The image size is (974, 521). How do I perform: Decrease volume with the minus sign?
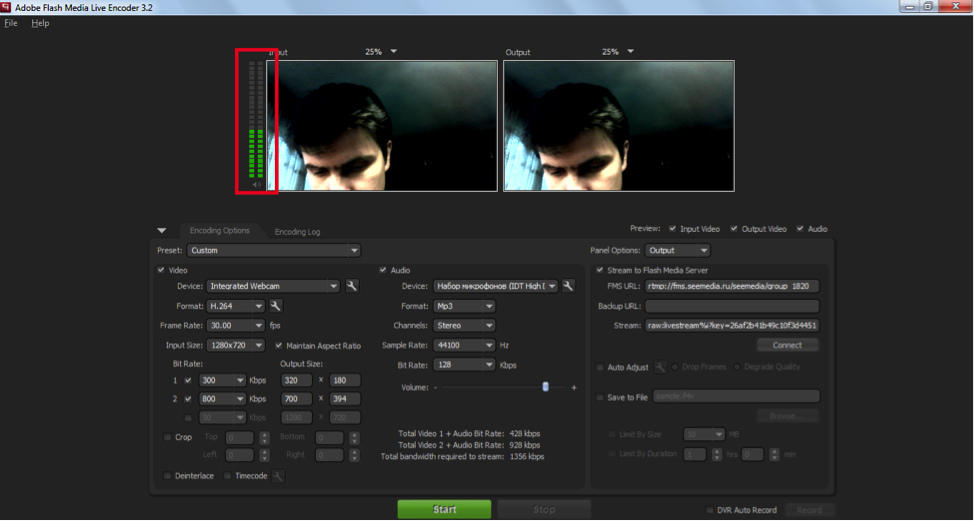tap(435, 387)
